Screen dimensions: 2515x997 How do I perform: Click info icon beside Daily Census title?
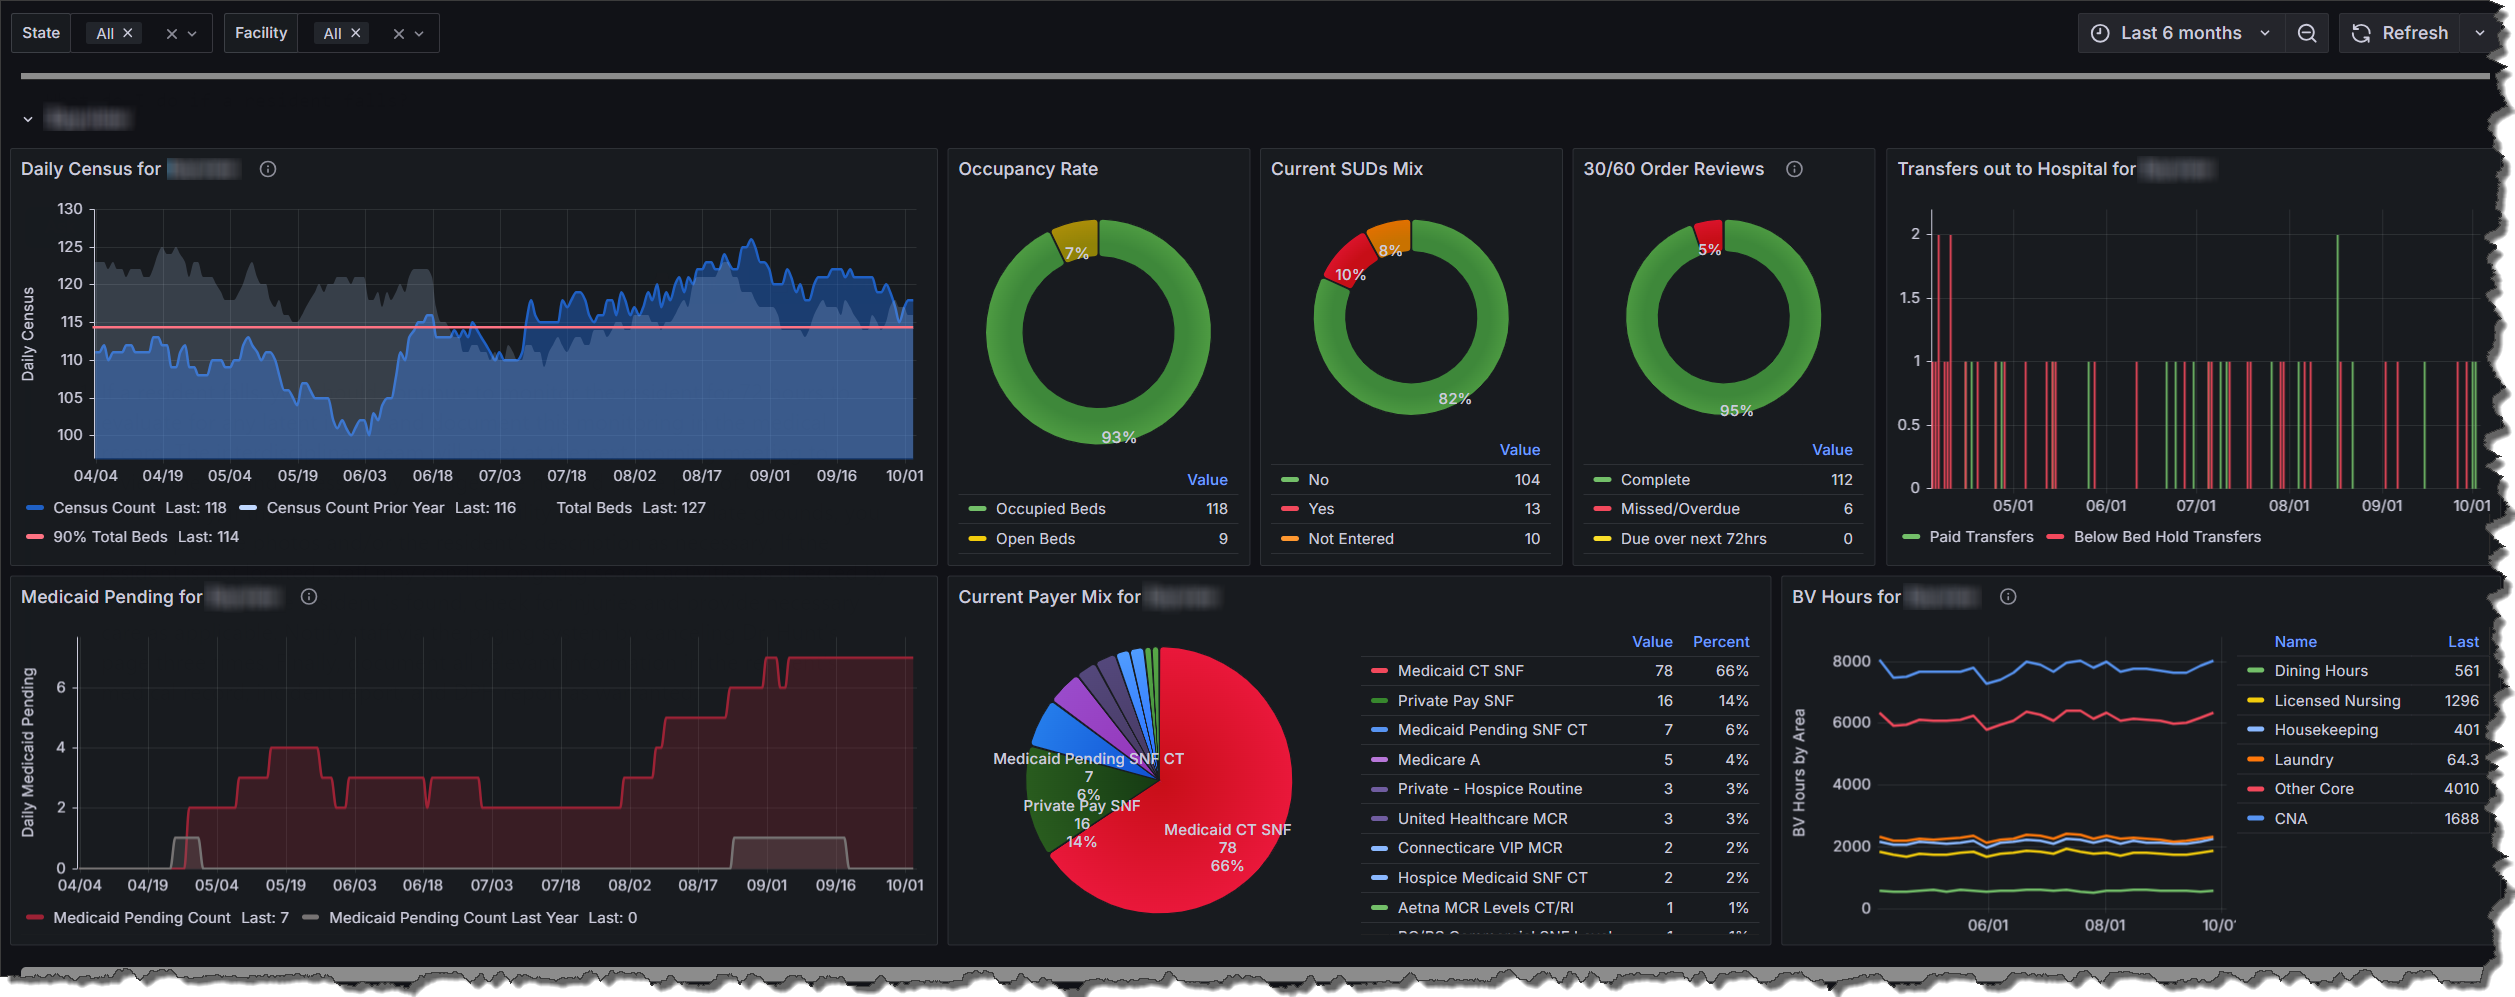pyautogui.click(x=268, y=169)
